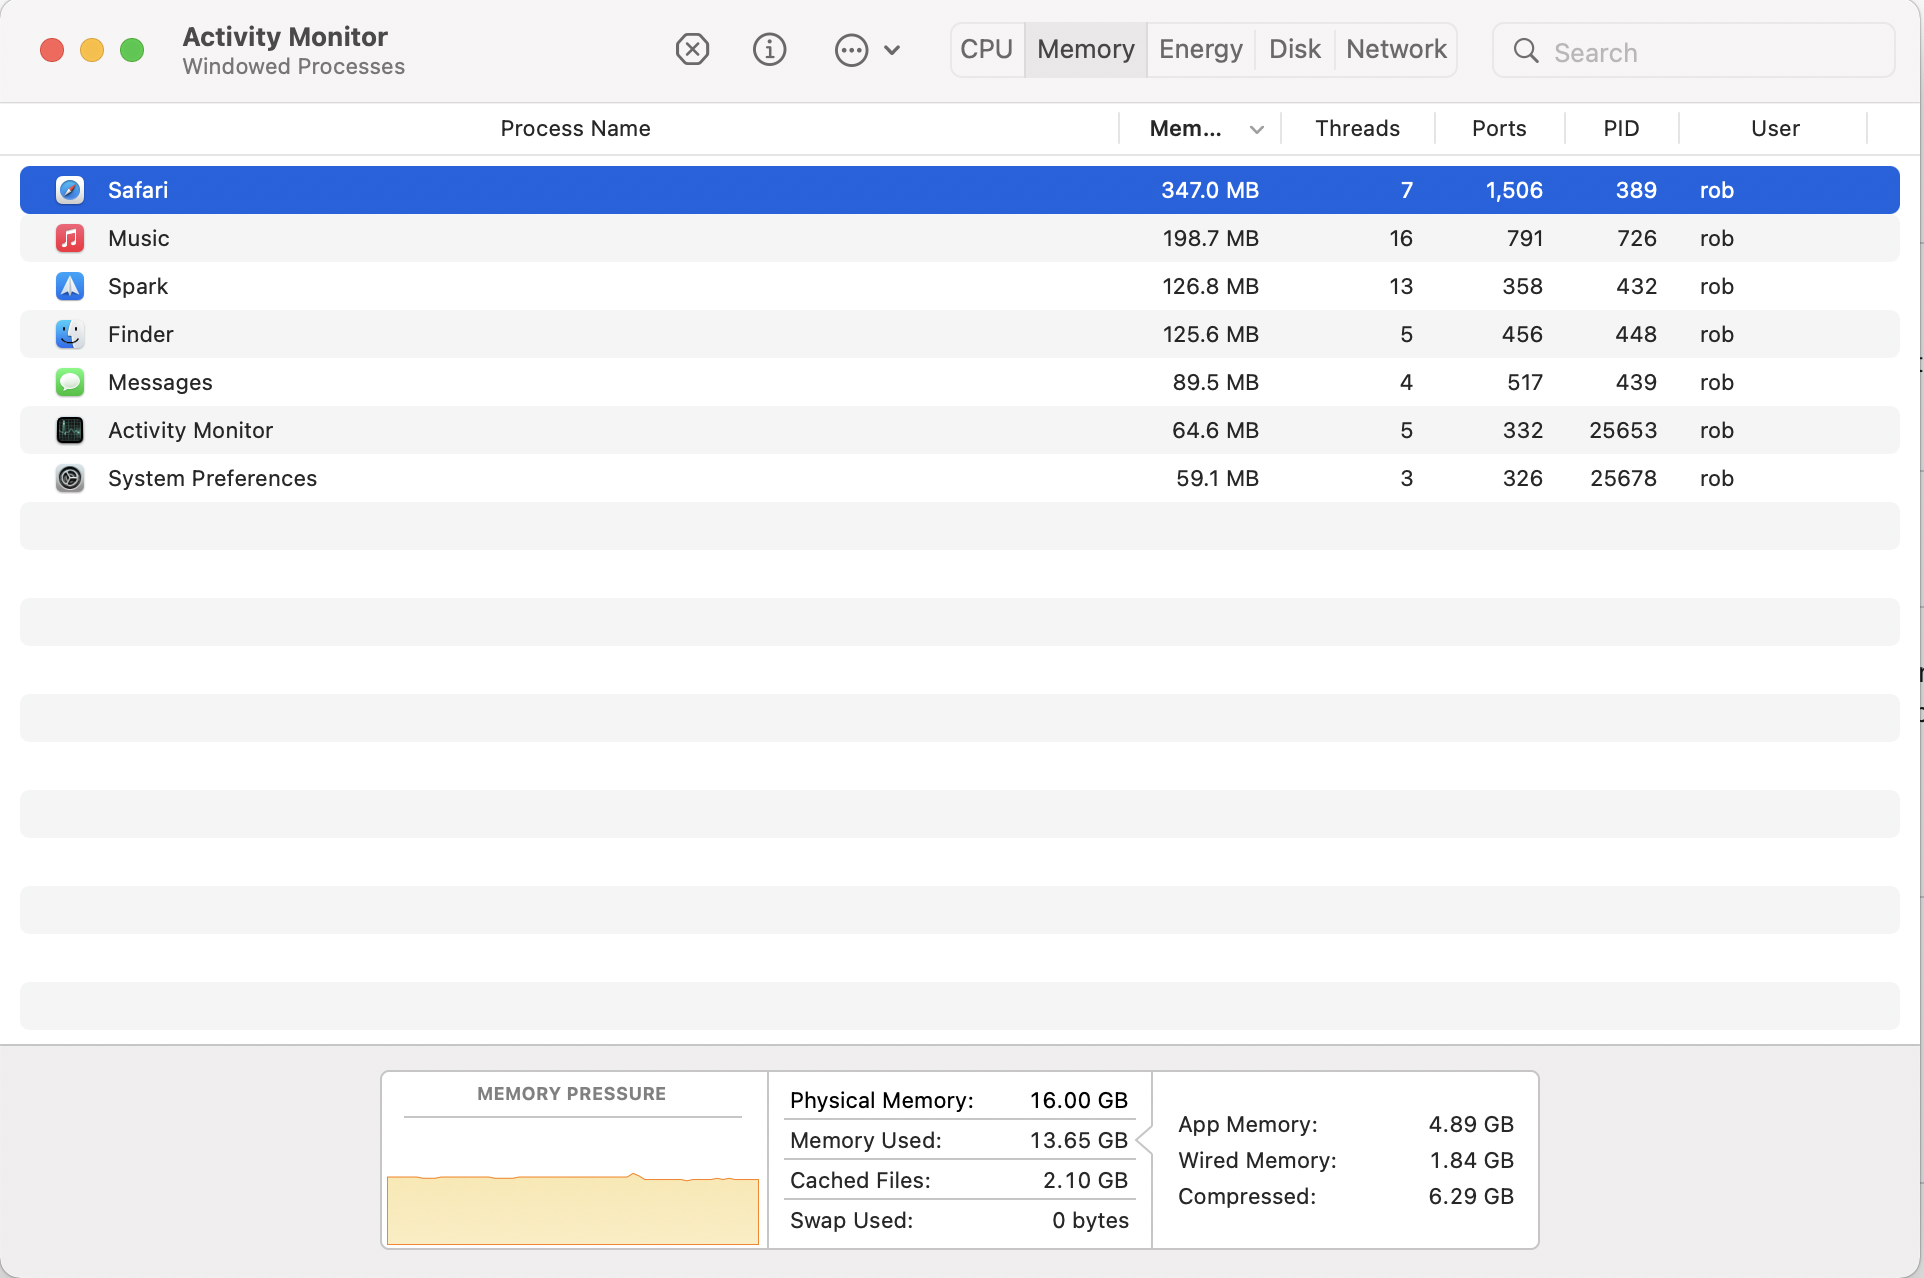1924x1278 pixels.
Task: Select the Safari process row name
Action: tap(138, 190)
